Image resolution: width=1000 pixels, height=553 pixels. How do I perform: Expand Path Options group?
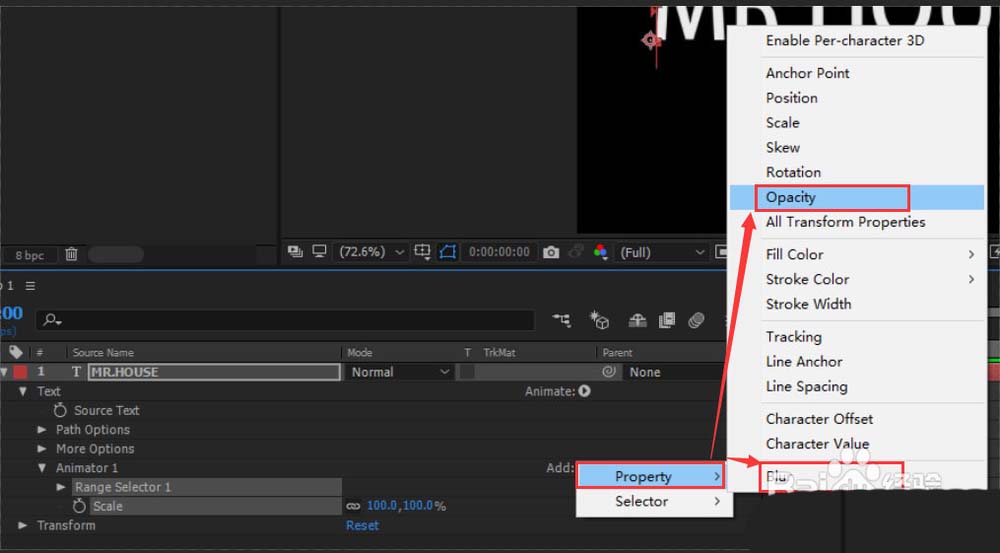(42, 429)
